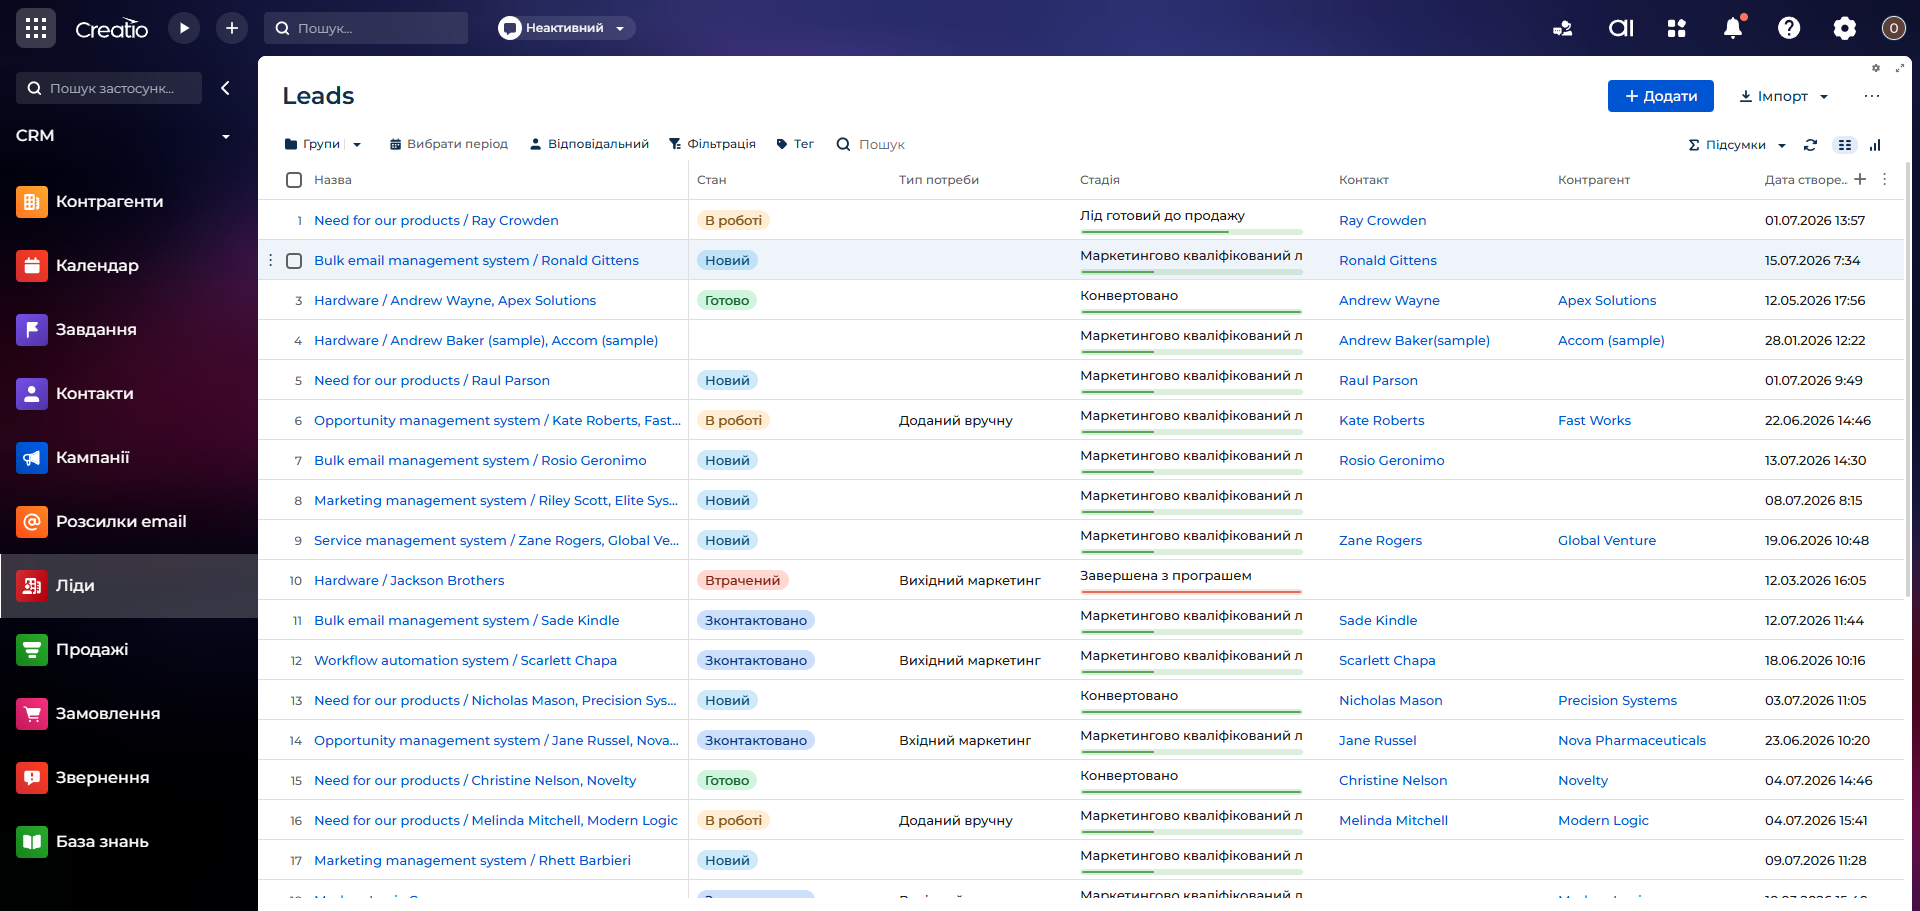Open the app launcher grid icon
Image resolution: width=1920 pixels, height=911 pixels.
pos(36,28)
